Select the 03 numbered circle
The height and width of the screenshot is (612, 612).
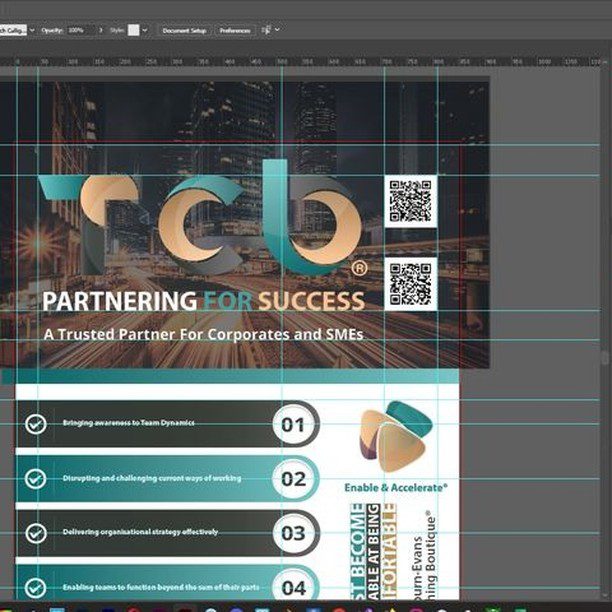295,533
